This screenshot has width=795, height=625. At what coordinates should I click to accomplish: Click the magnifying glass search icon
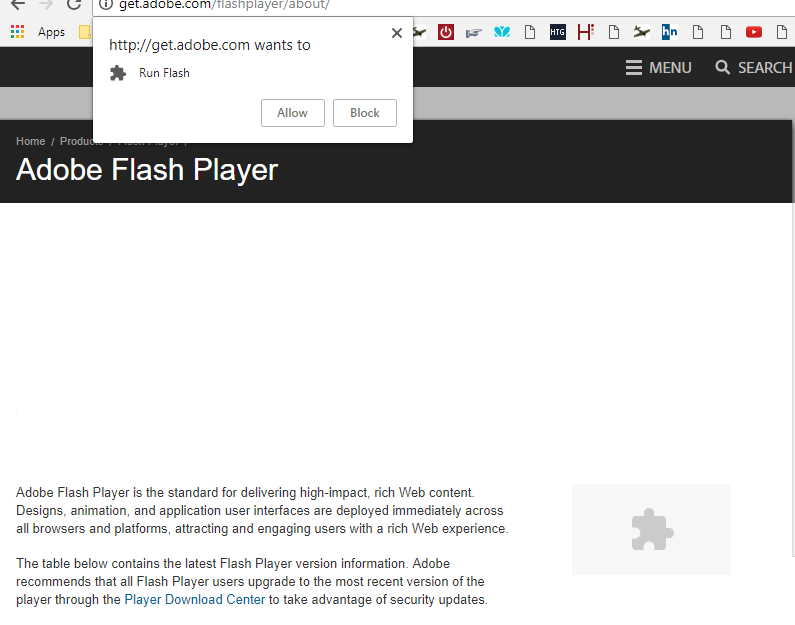pos(722,67)
